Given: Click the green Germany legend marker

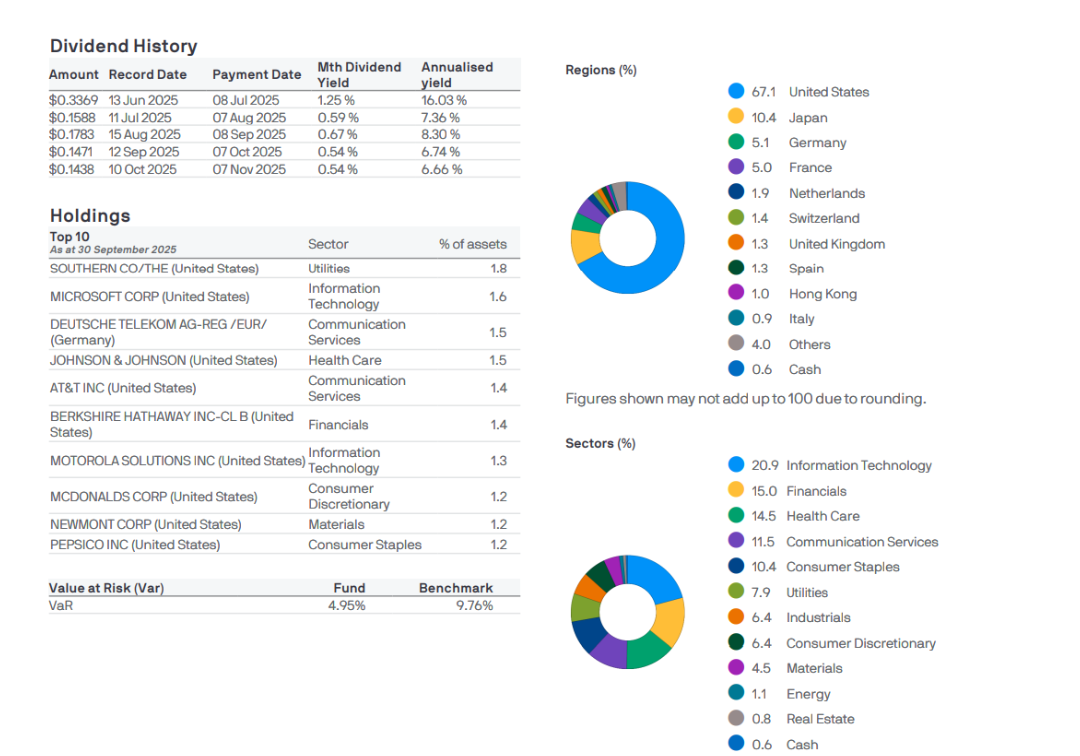Looking at the screenshot, I should point(737,142).
